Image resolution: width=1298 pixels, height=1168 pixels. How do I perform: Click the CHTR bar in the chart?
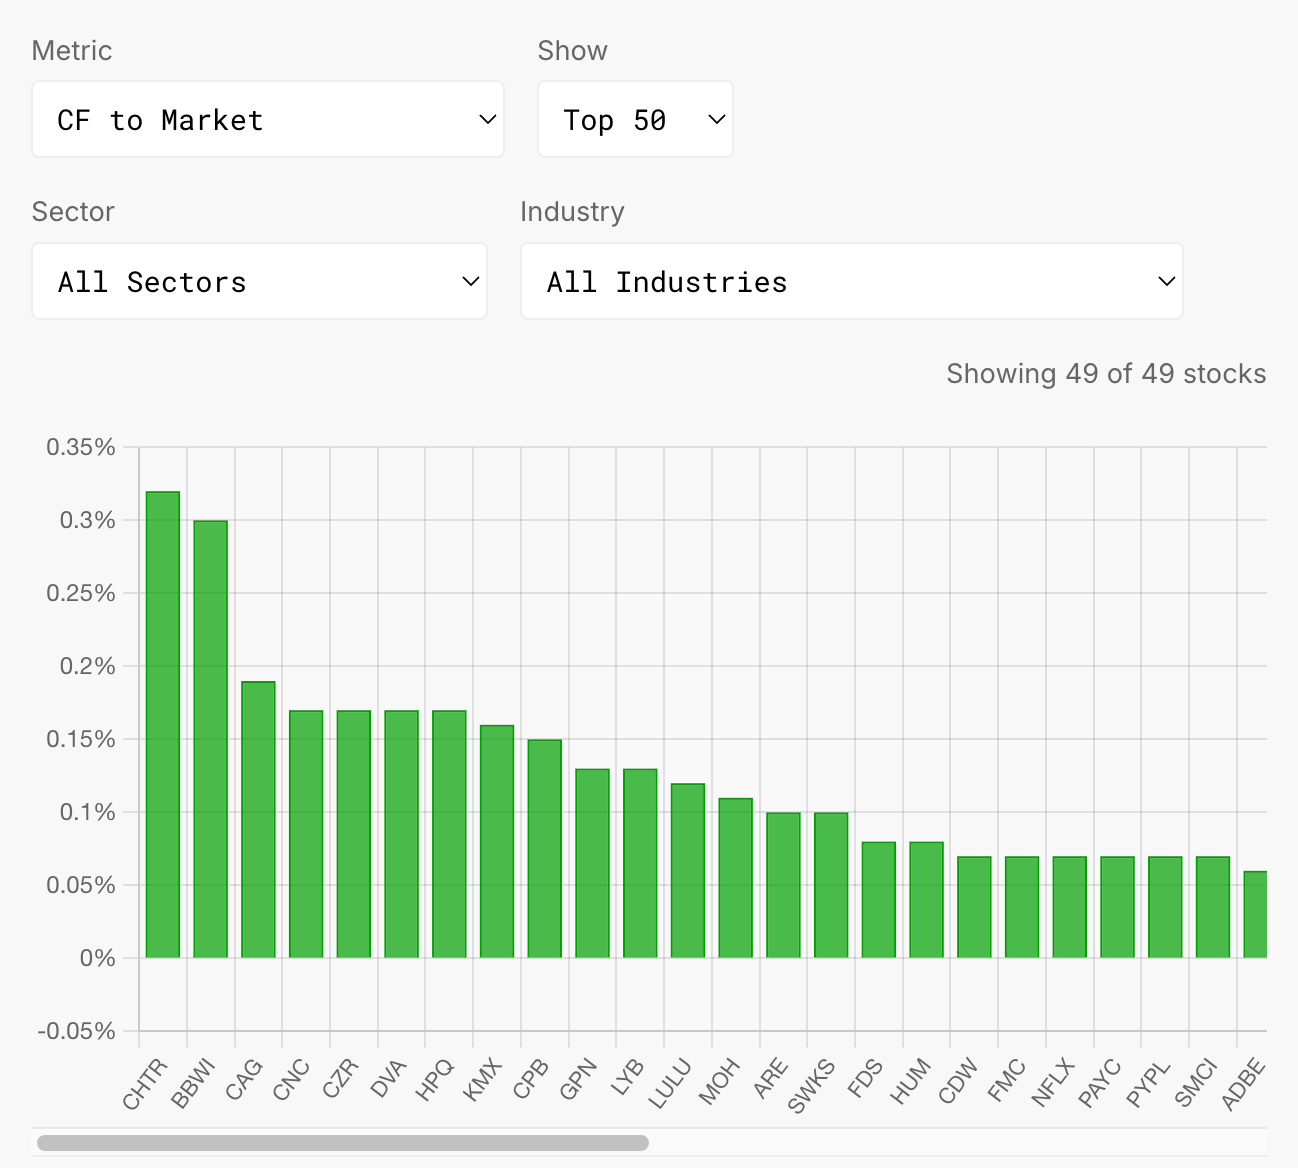pos(163,725)
